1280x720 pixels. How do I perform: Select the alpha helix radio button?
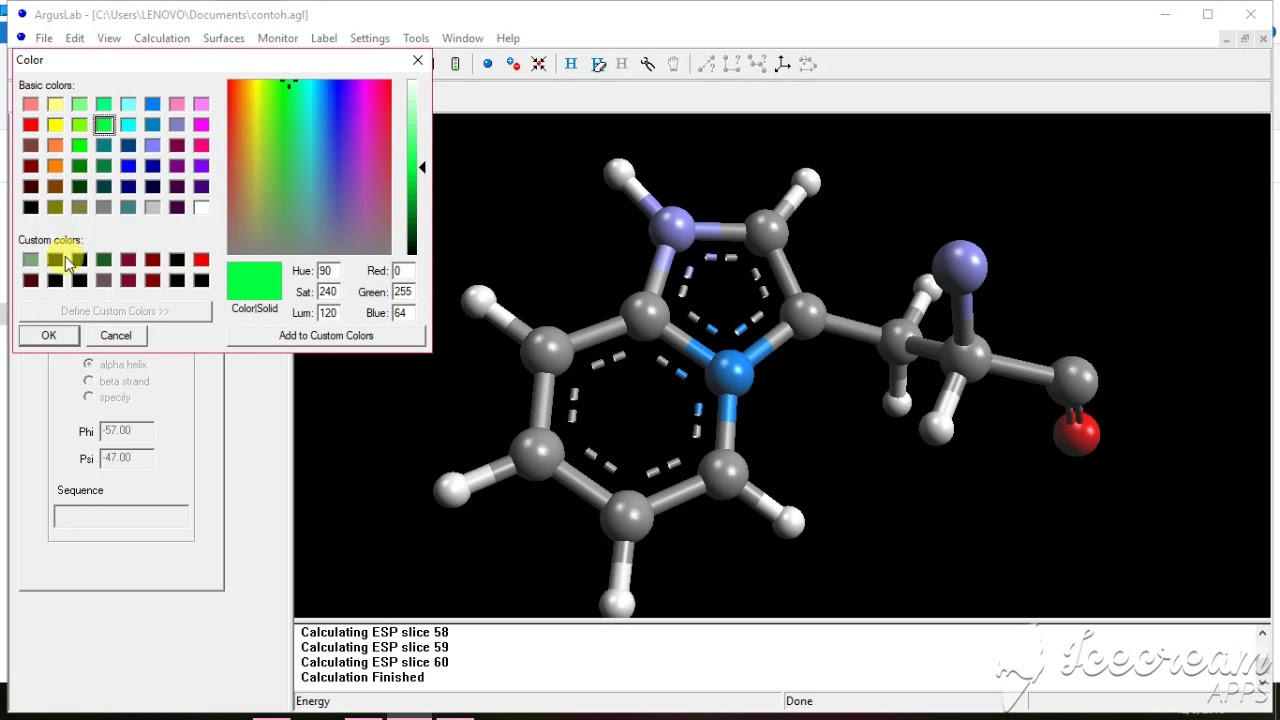click(x=89, y=364)
